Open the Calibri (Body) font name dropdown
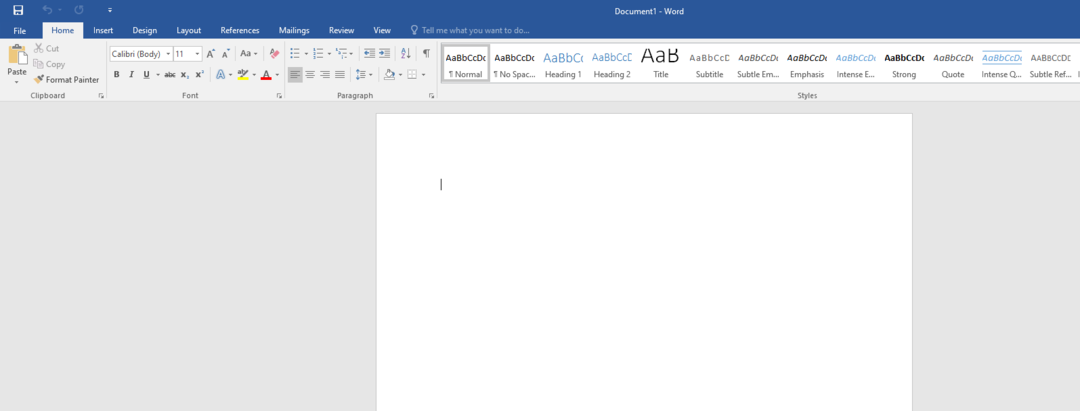Viewport: 1080px width, 411px height. point(168,54)
